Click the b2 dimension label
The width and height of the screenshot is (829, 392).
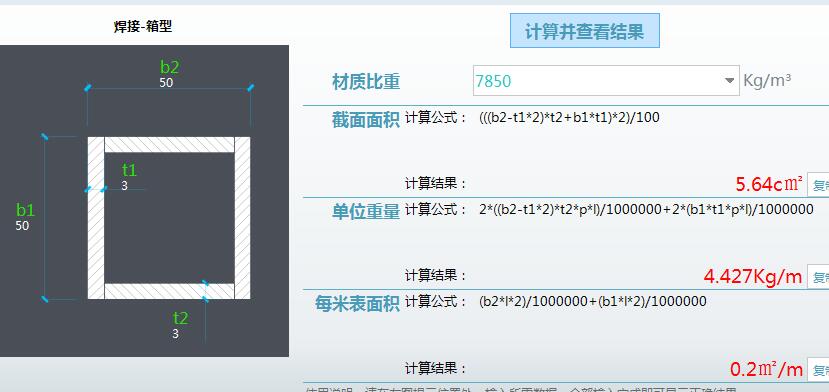(170, 67)
